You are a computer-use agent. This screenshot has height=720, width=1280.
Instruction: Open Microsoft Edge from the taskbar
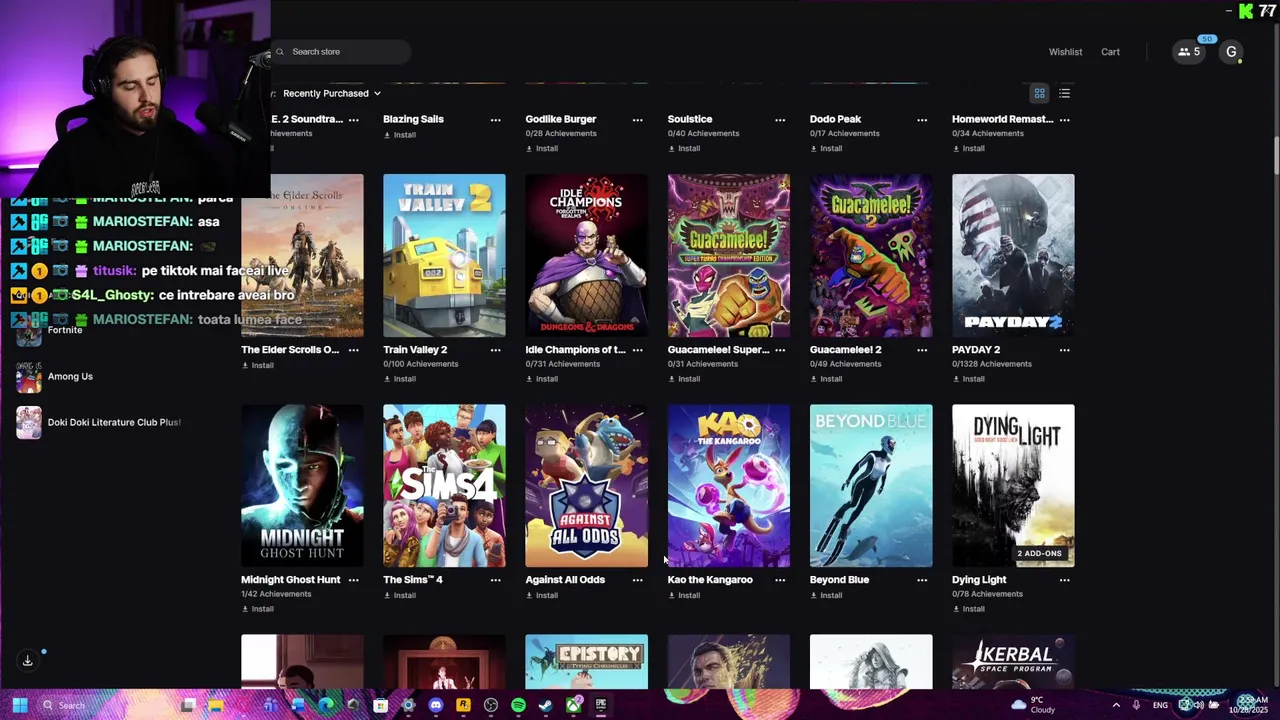coord(326,705)
